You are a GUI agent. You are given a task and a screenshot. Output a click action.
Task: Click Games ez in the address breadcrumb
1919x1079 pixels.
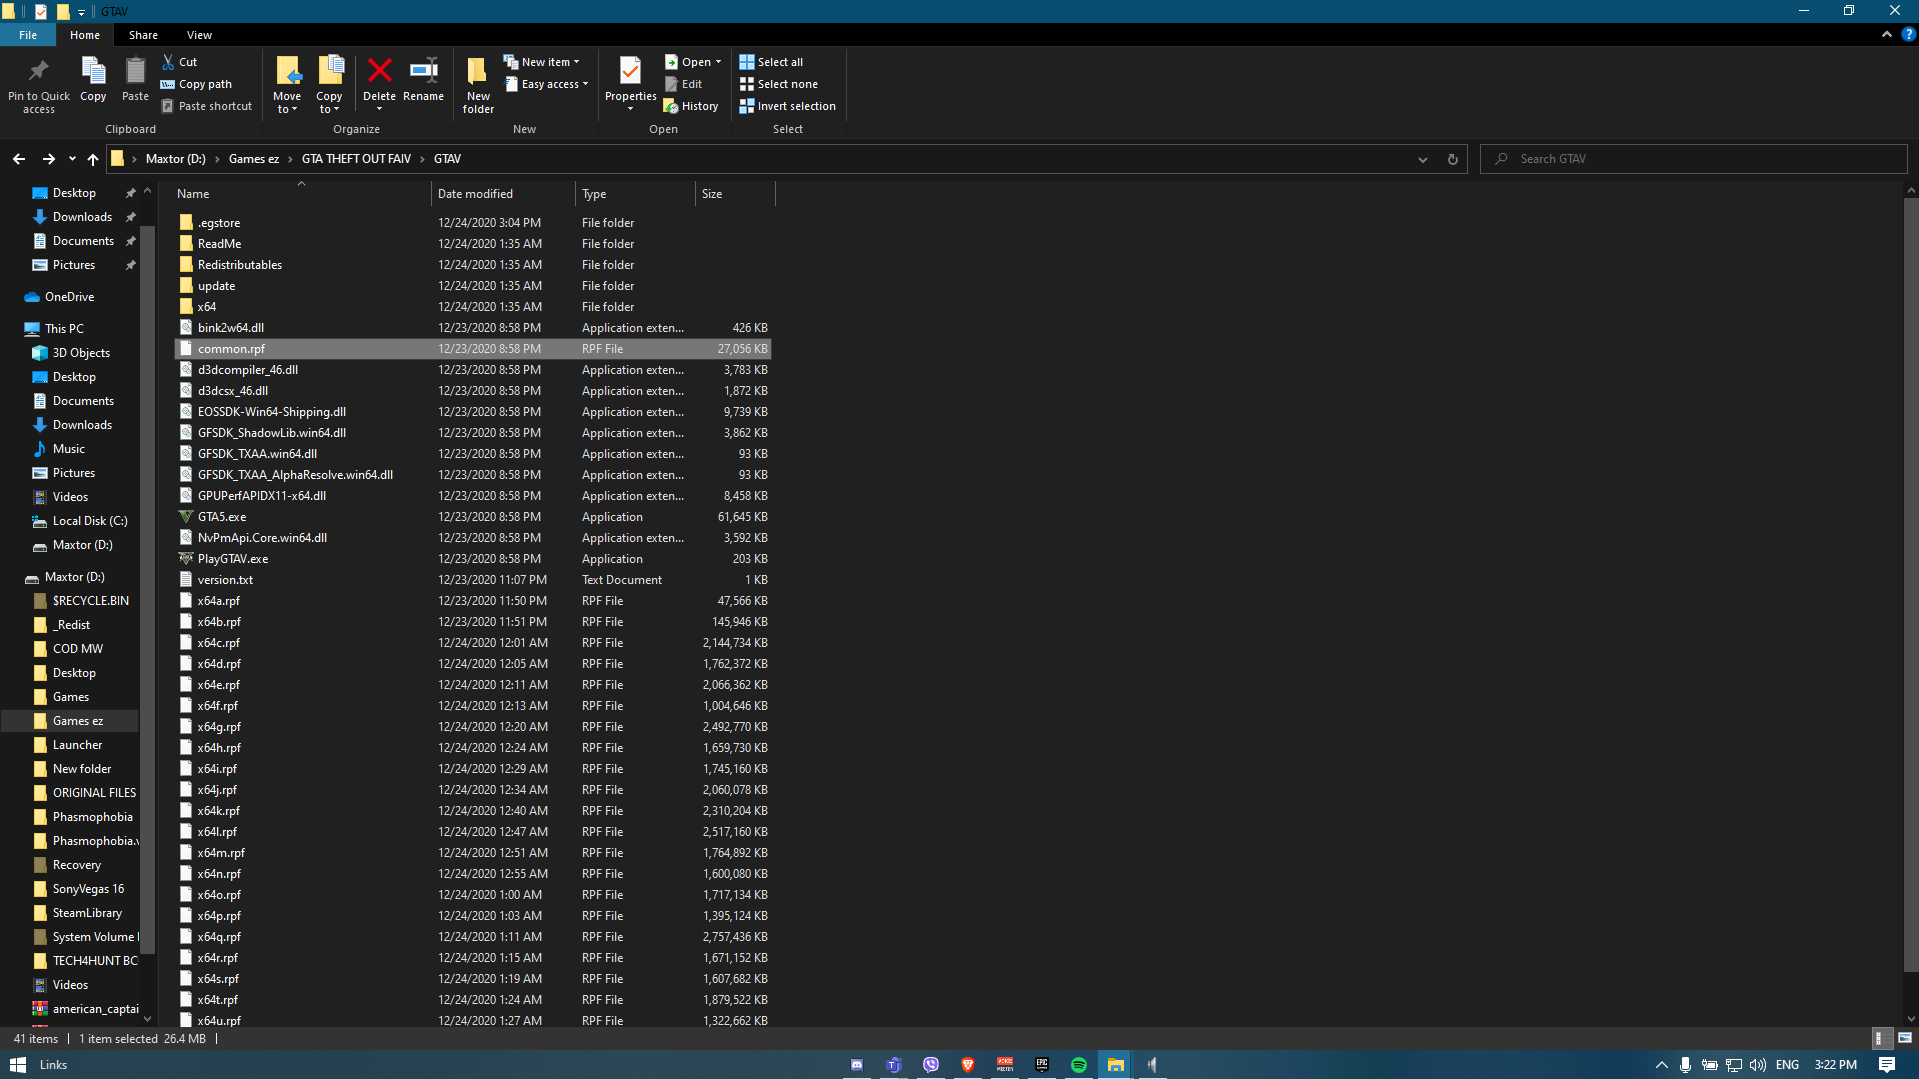tap(254, 159)
